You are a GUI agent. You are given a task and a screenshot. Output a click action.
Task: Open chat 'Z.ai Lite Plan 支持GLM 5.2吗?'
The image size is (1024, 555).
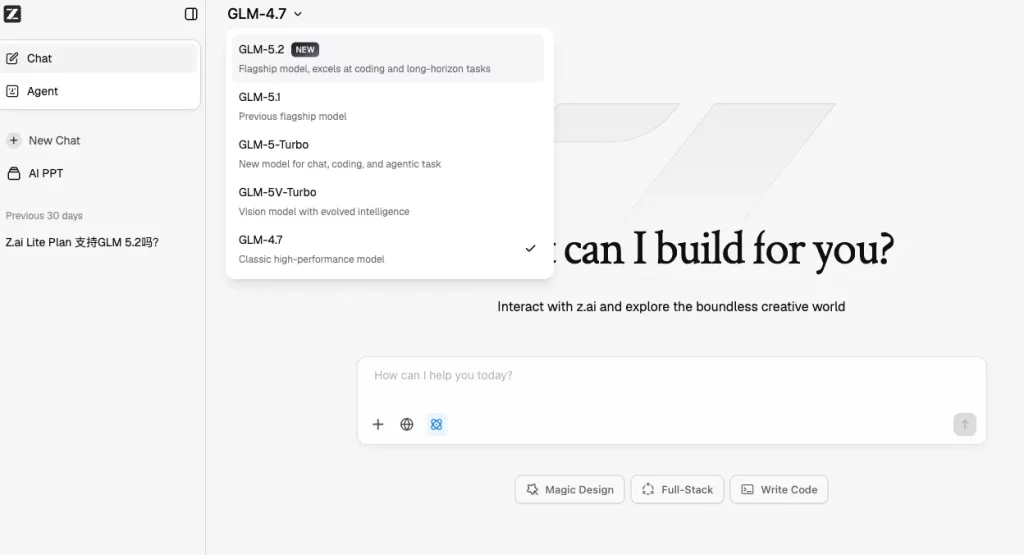[x=82, y=242]
